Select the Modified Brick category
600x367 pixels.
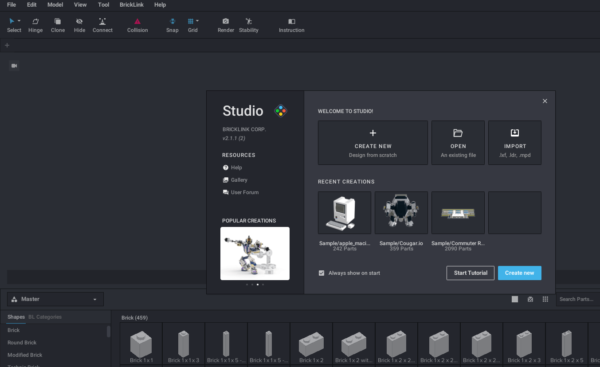[x=25, y=355]
